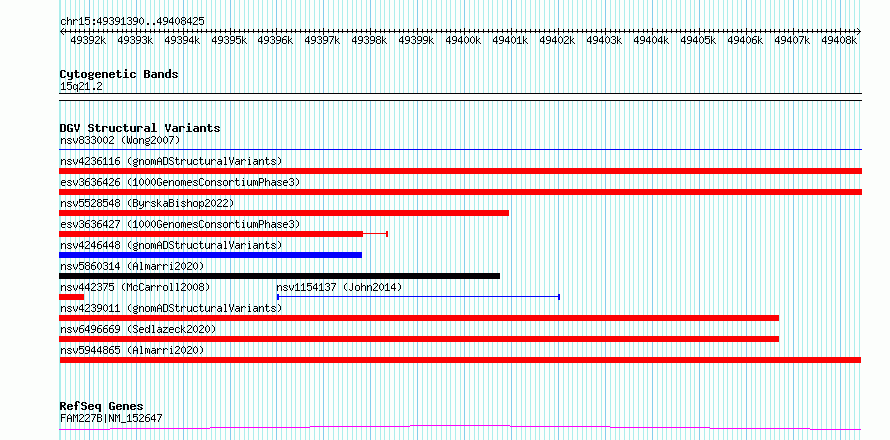Open nsv5528548 (ByrskaBishop2022) label
The height and width of the screenshot is (440, 890).
pos(147,203)
